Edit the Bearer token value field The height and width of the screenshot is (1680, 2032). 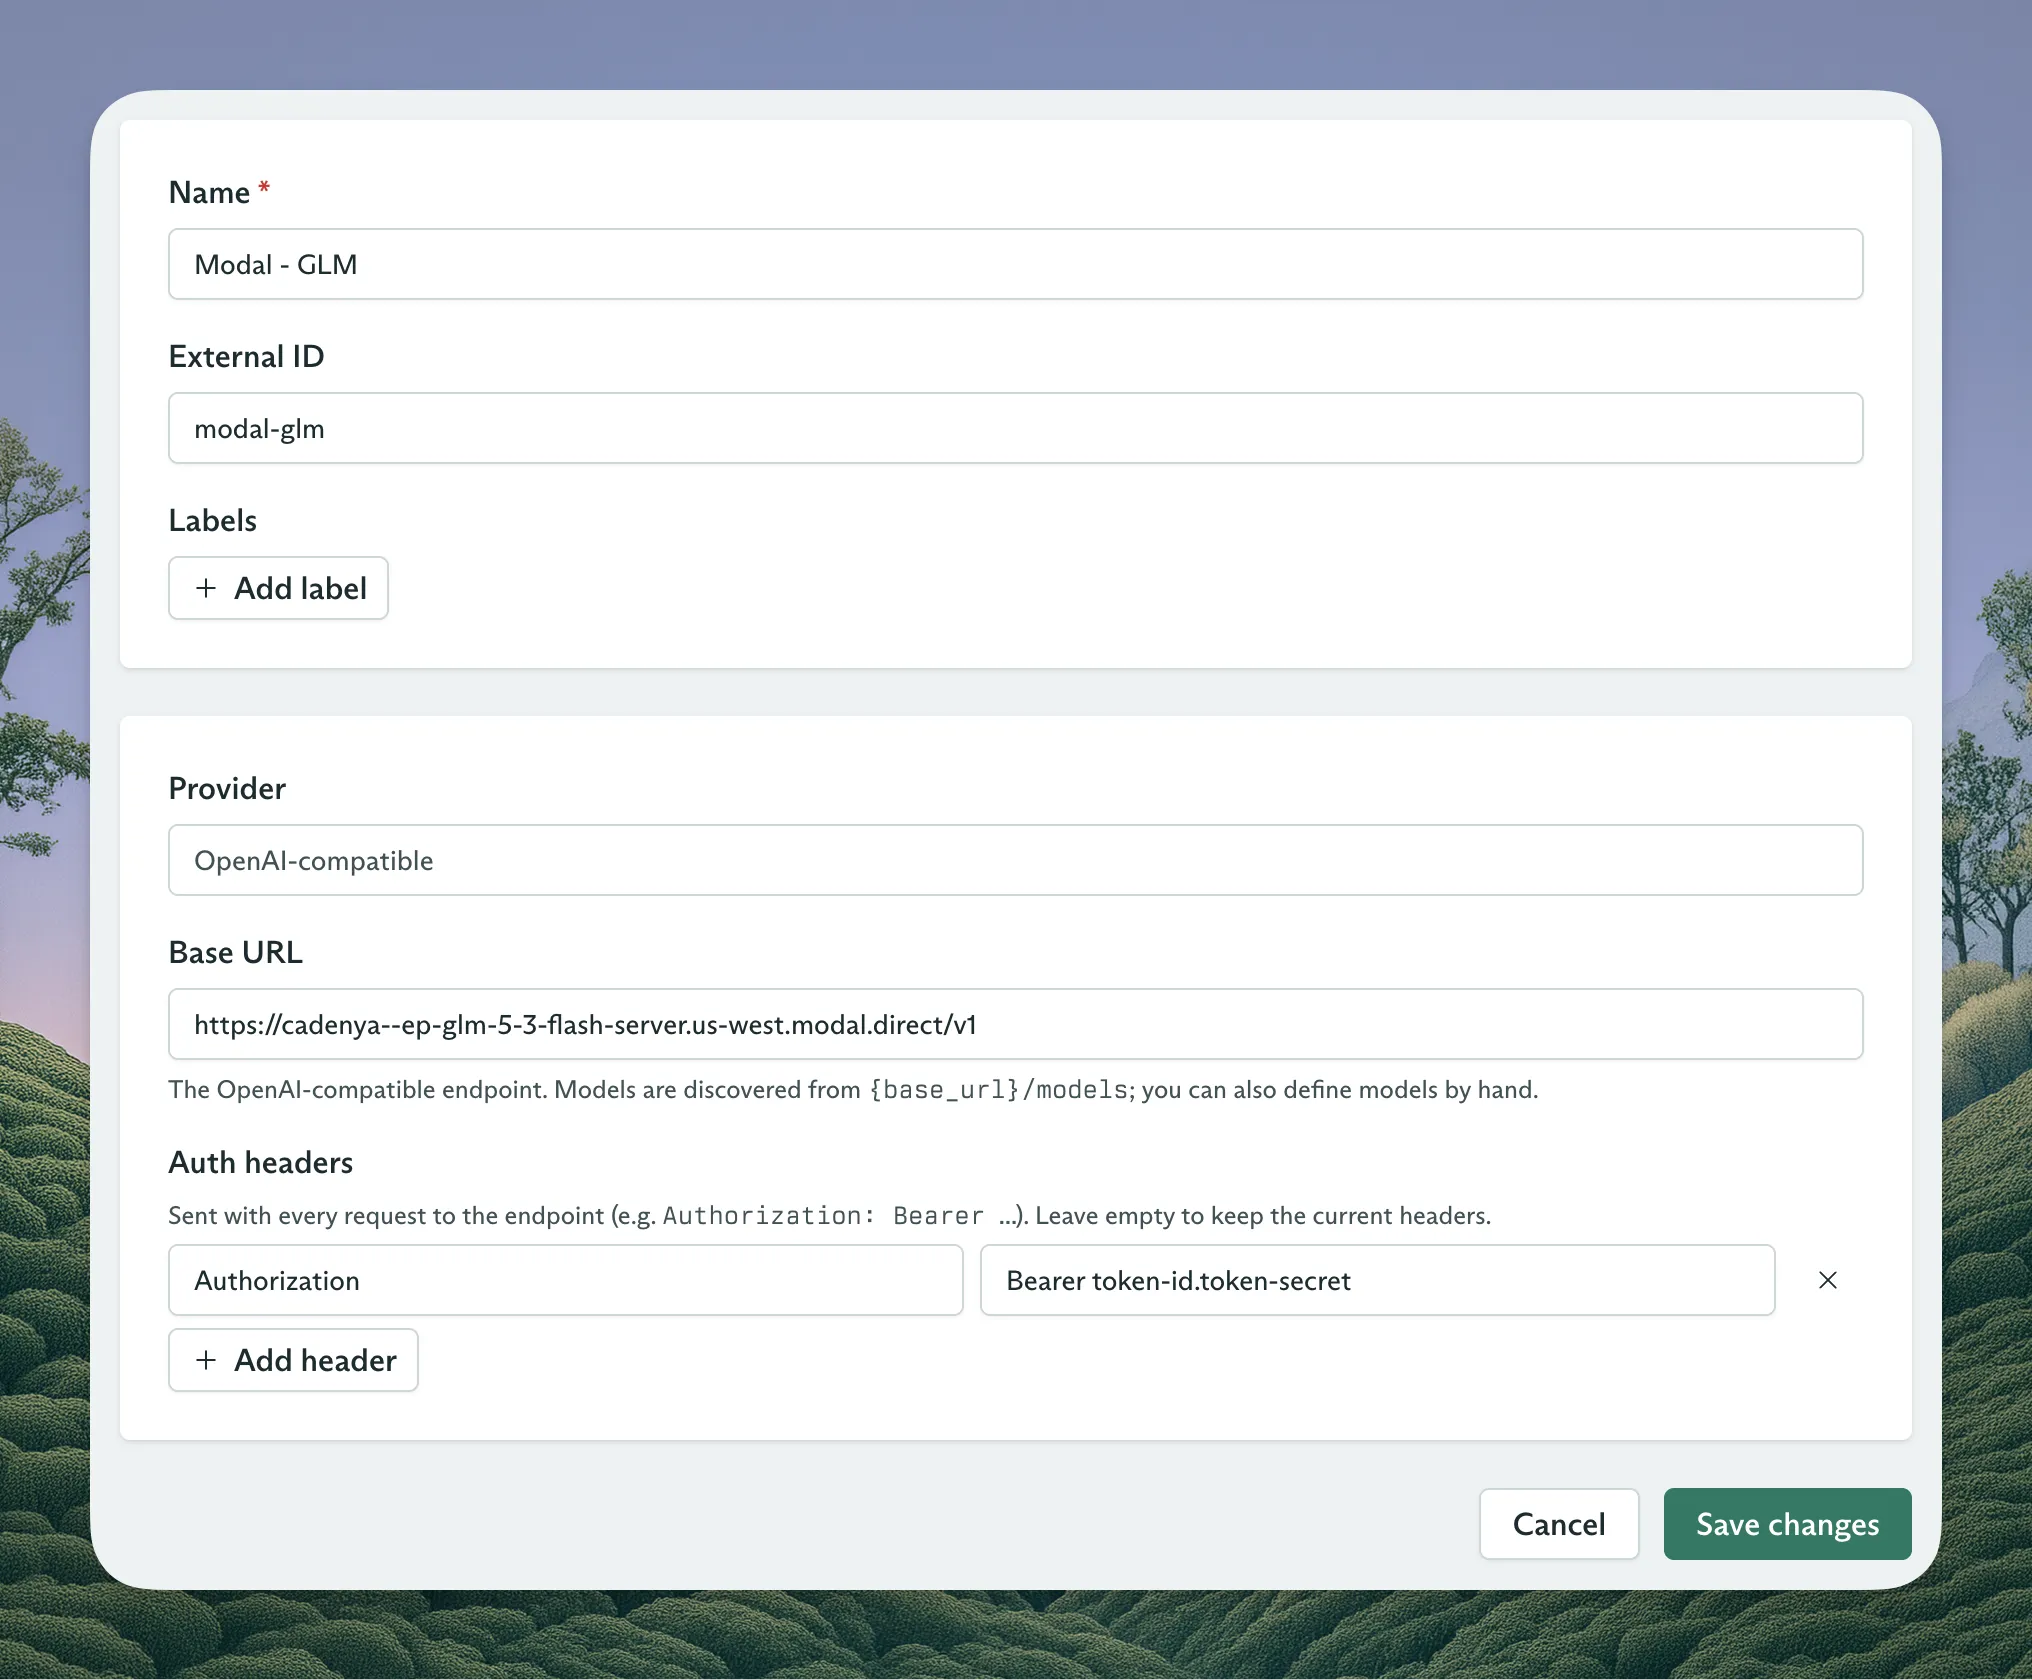click(x=1377, y=1280)
